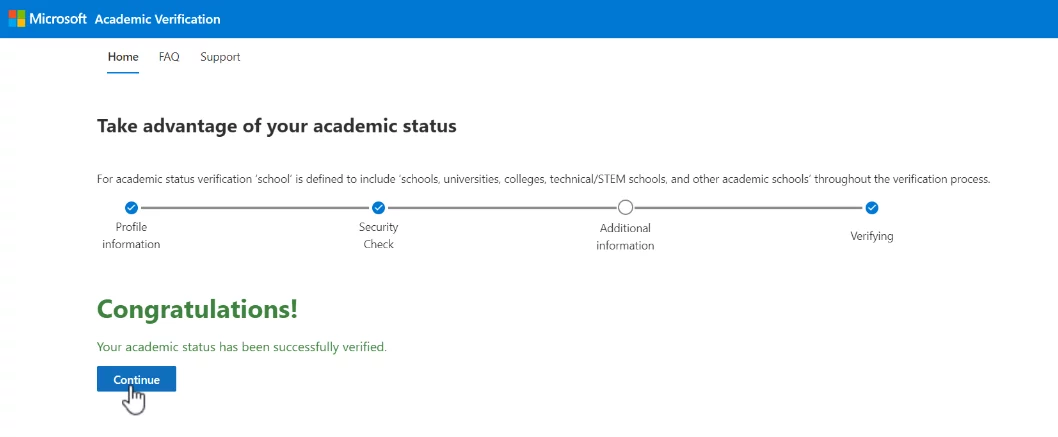
Task: Click the empty Additional information step circle
Action: click(625, 208)
